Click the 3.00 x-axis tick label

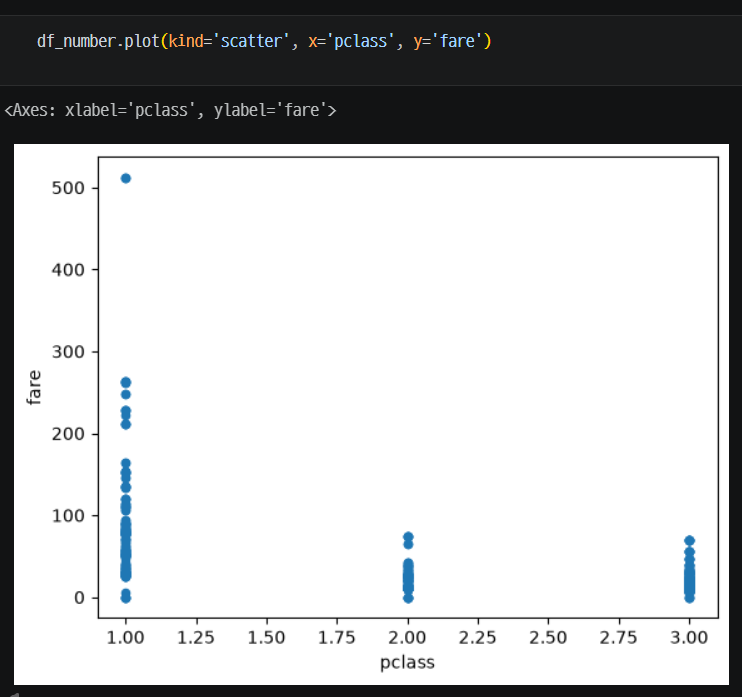tap(689, 638)
